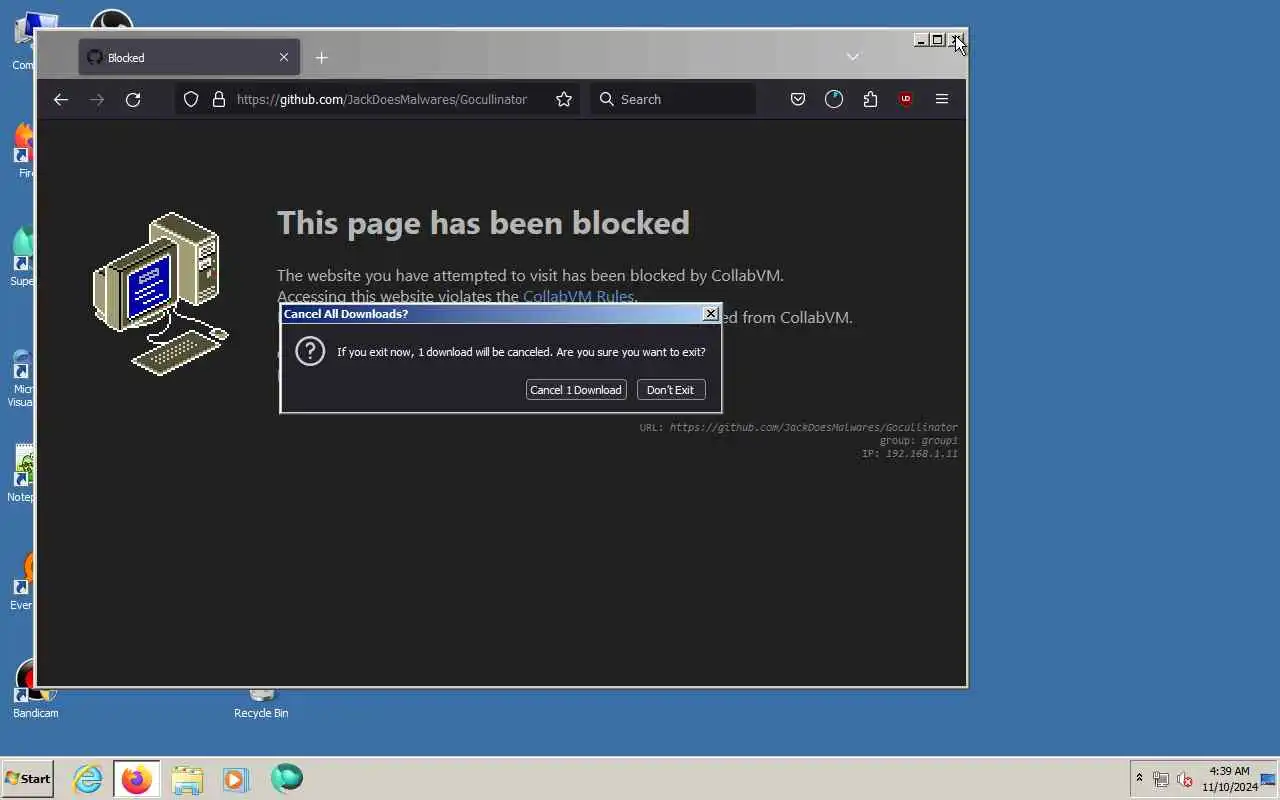
Task: Choose Don't Exit in the dialog
Action: click(671, 390)
